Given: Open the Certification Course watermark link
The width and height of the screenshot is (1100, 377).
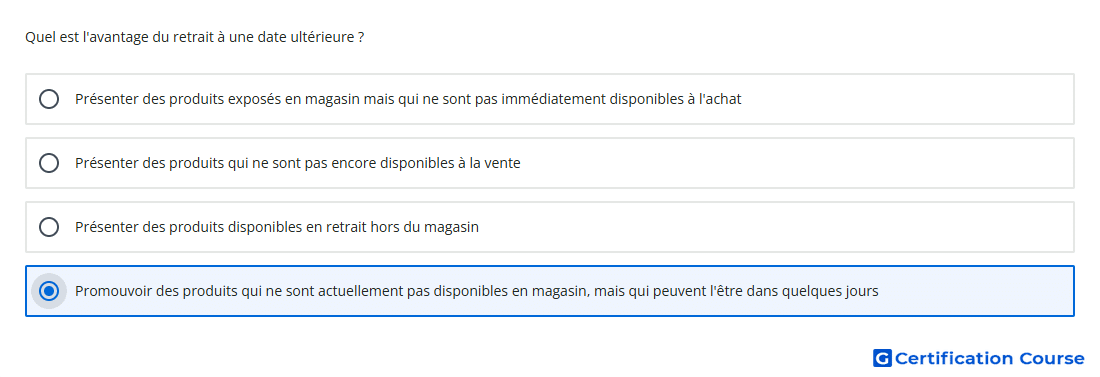Looking at the screenshot, I should (979, 358).
